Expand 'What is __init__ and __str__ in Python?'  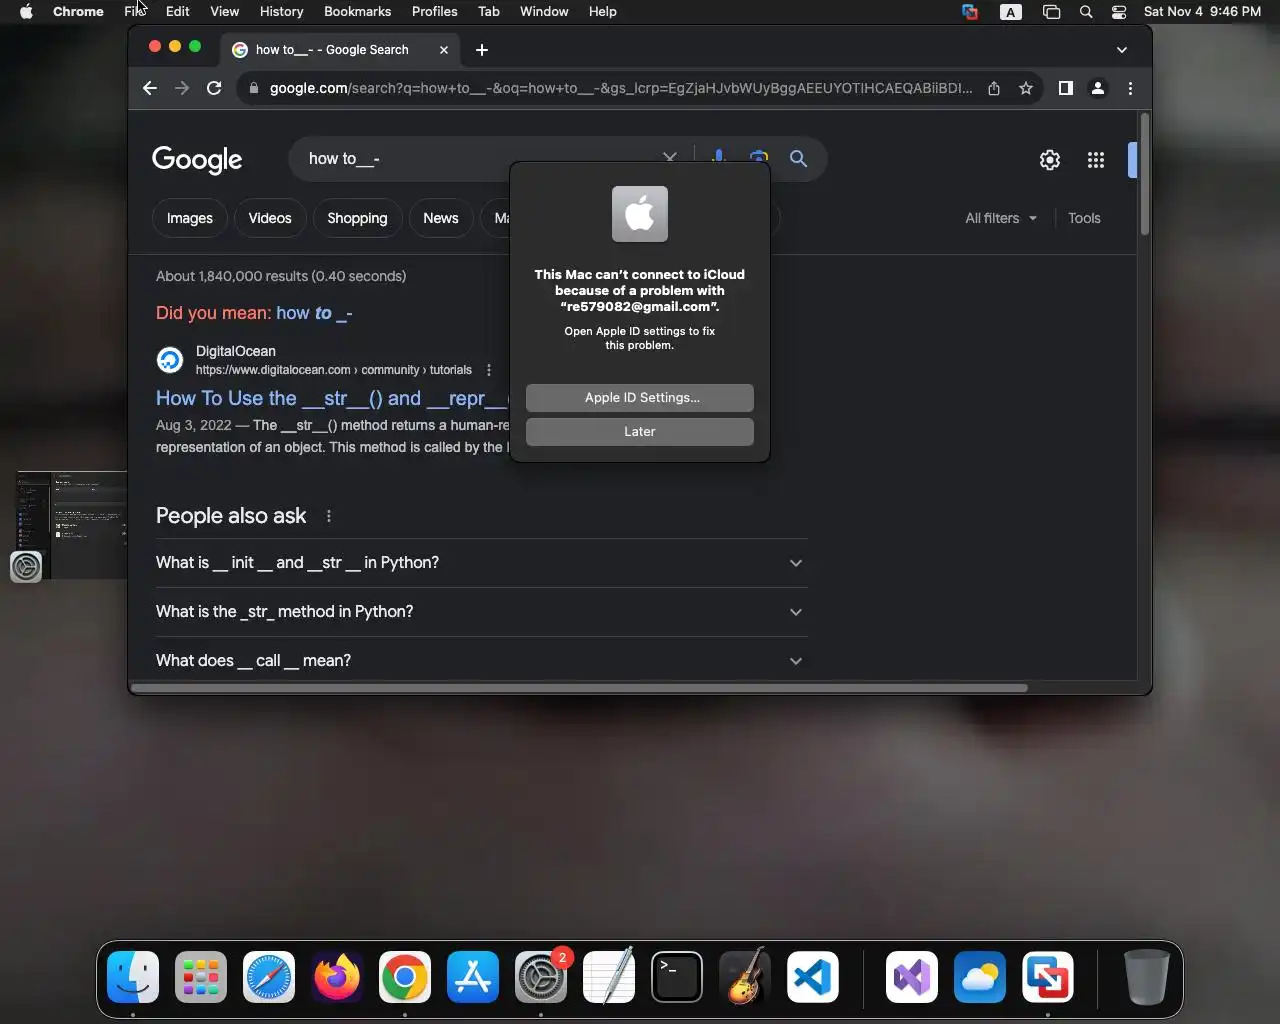tap(481, 563)
